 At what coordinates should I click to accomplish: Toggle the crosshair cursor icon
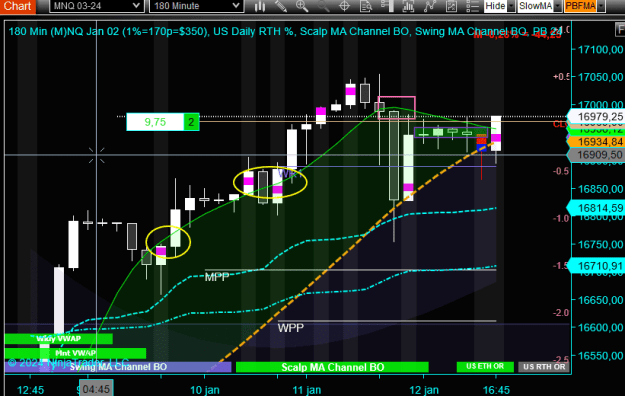click(x=344, y=6)
